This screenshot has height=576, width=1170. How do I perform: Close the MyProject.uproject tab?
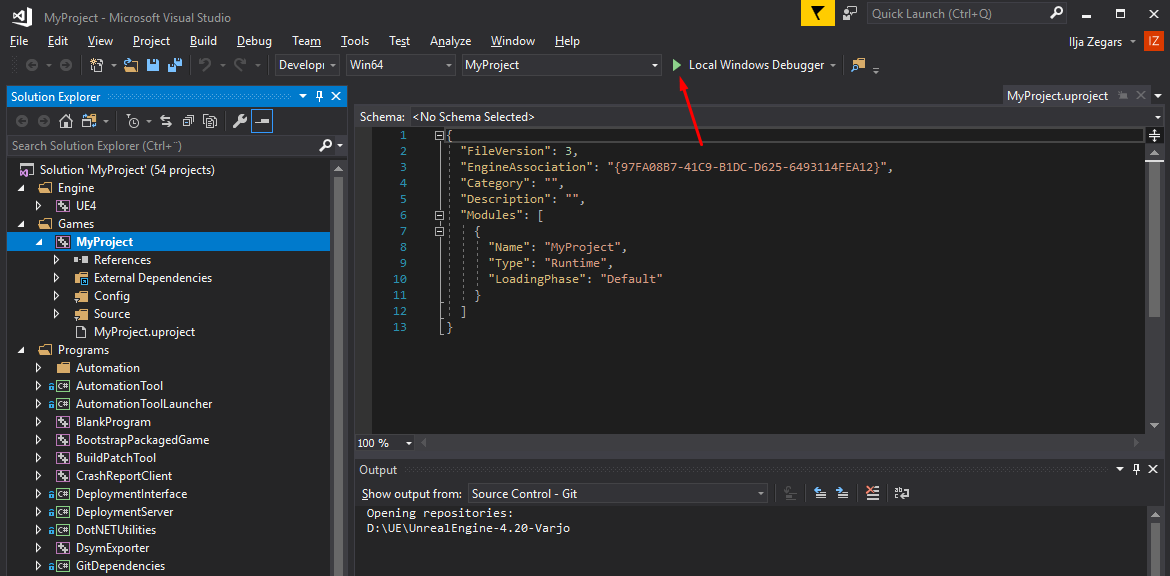coord(1141,96)
